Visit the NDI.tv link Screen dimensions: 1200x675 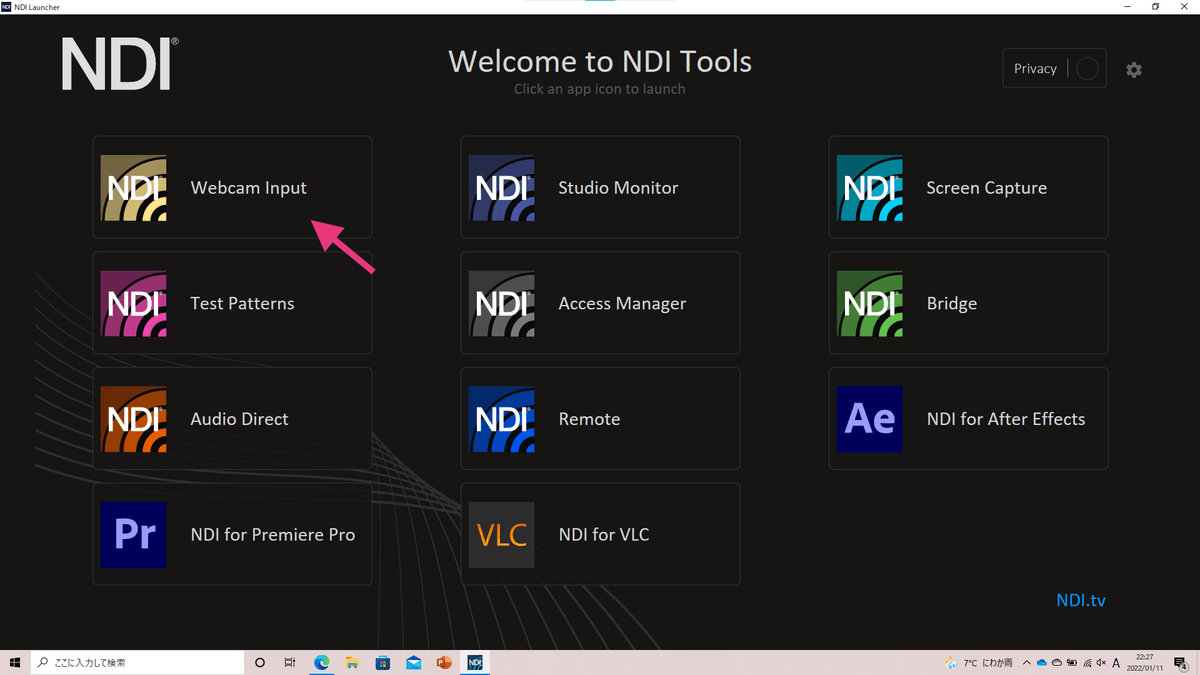(1081, 601)
